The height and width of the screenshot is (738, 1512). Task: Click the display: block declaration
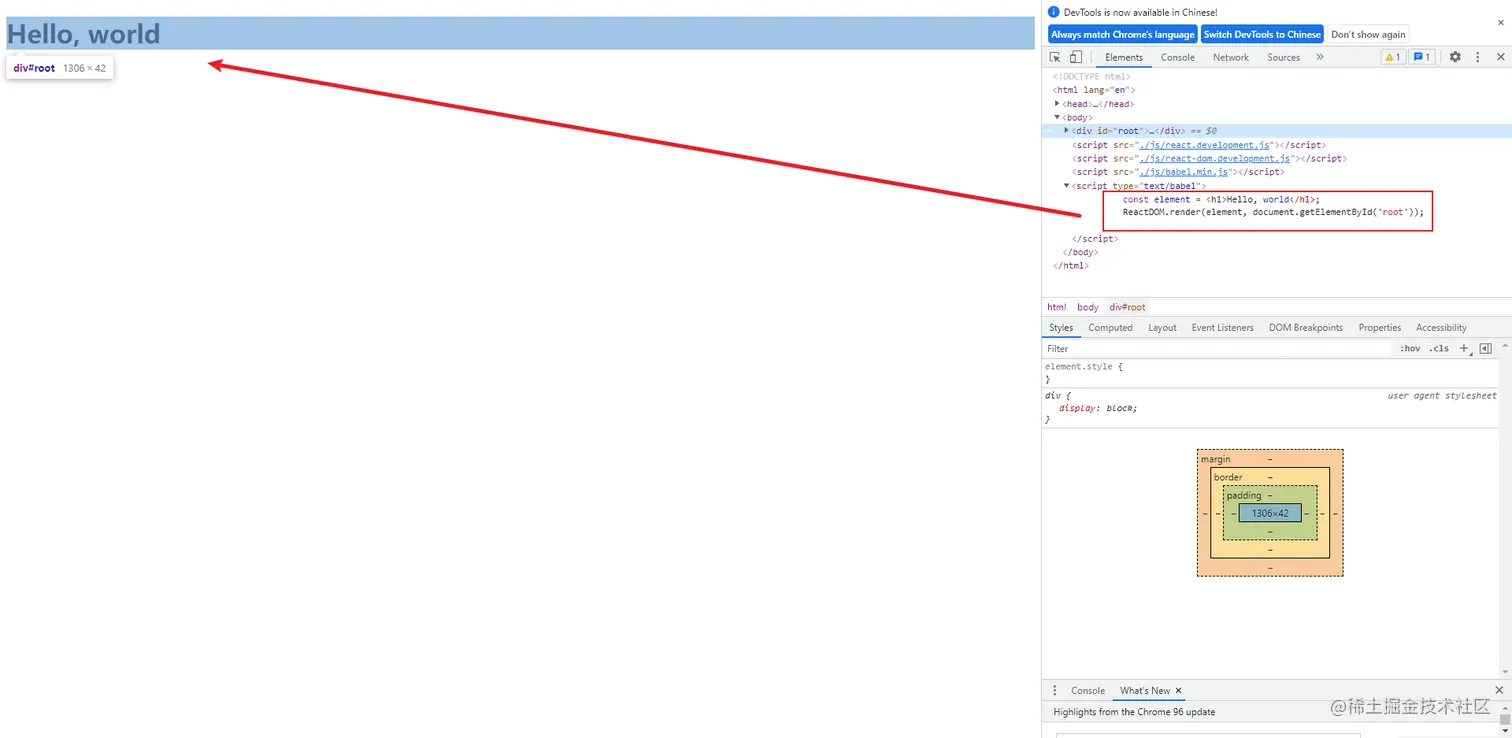point(1098,408)
